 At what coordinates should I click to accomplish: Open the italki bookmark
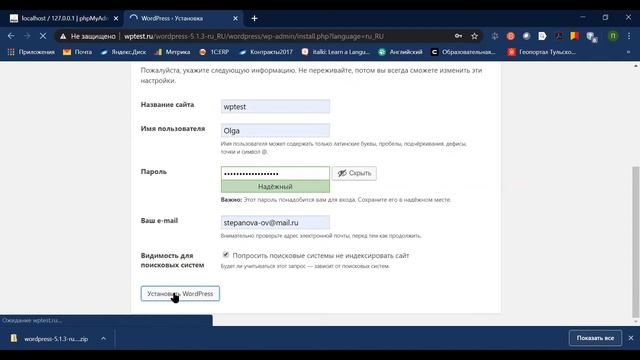click(x=336, y=52)
